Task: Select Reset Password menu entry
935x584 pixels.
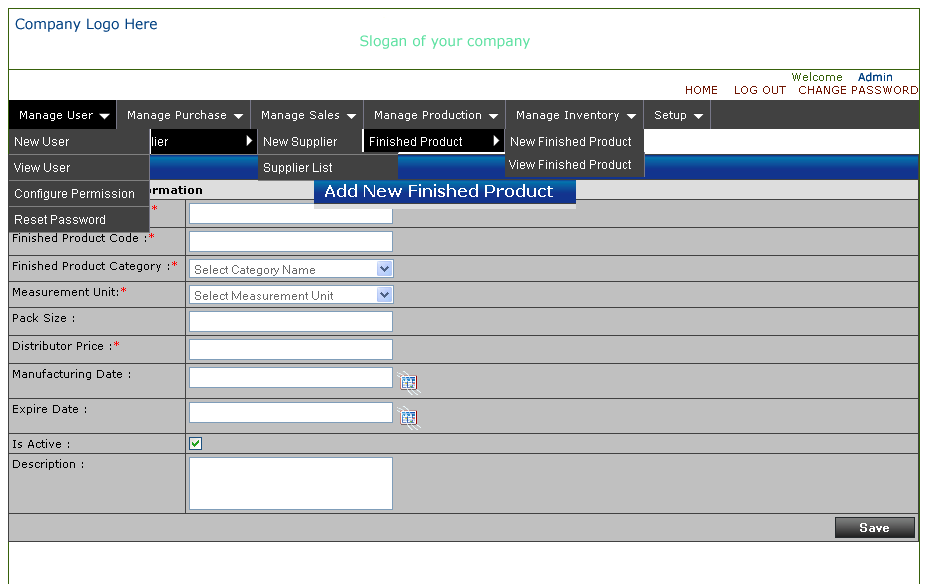Action: 60,220
